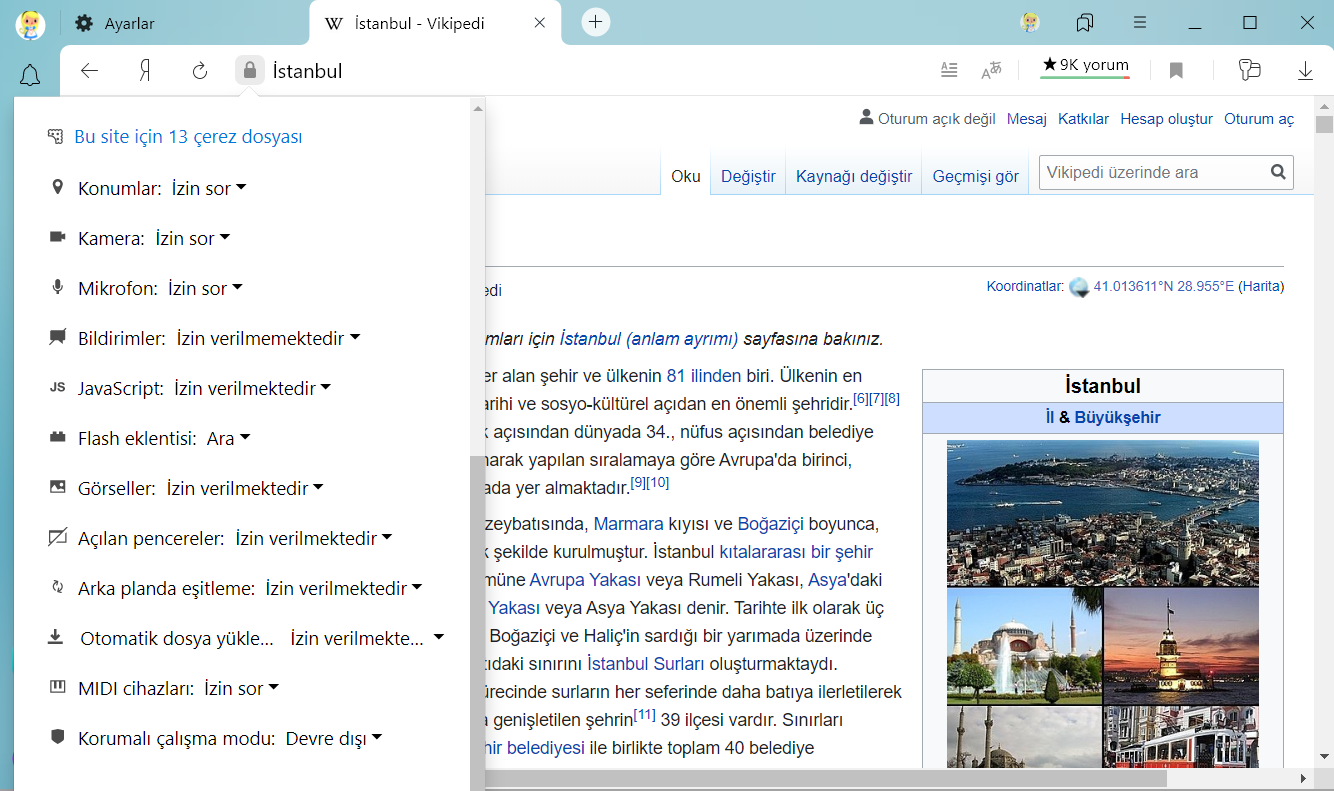
Task: Click the shield icon beside Korumalı çalışma modu
Action: pos(57,737)
